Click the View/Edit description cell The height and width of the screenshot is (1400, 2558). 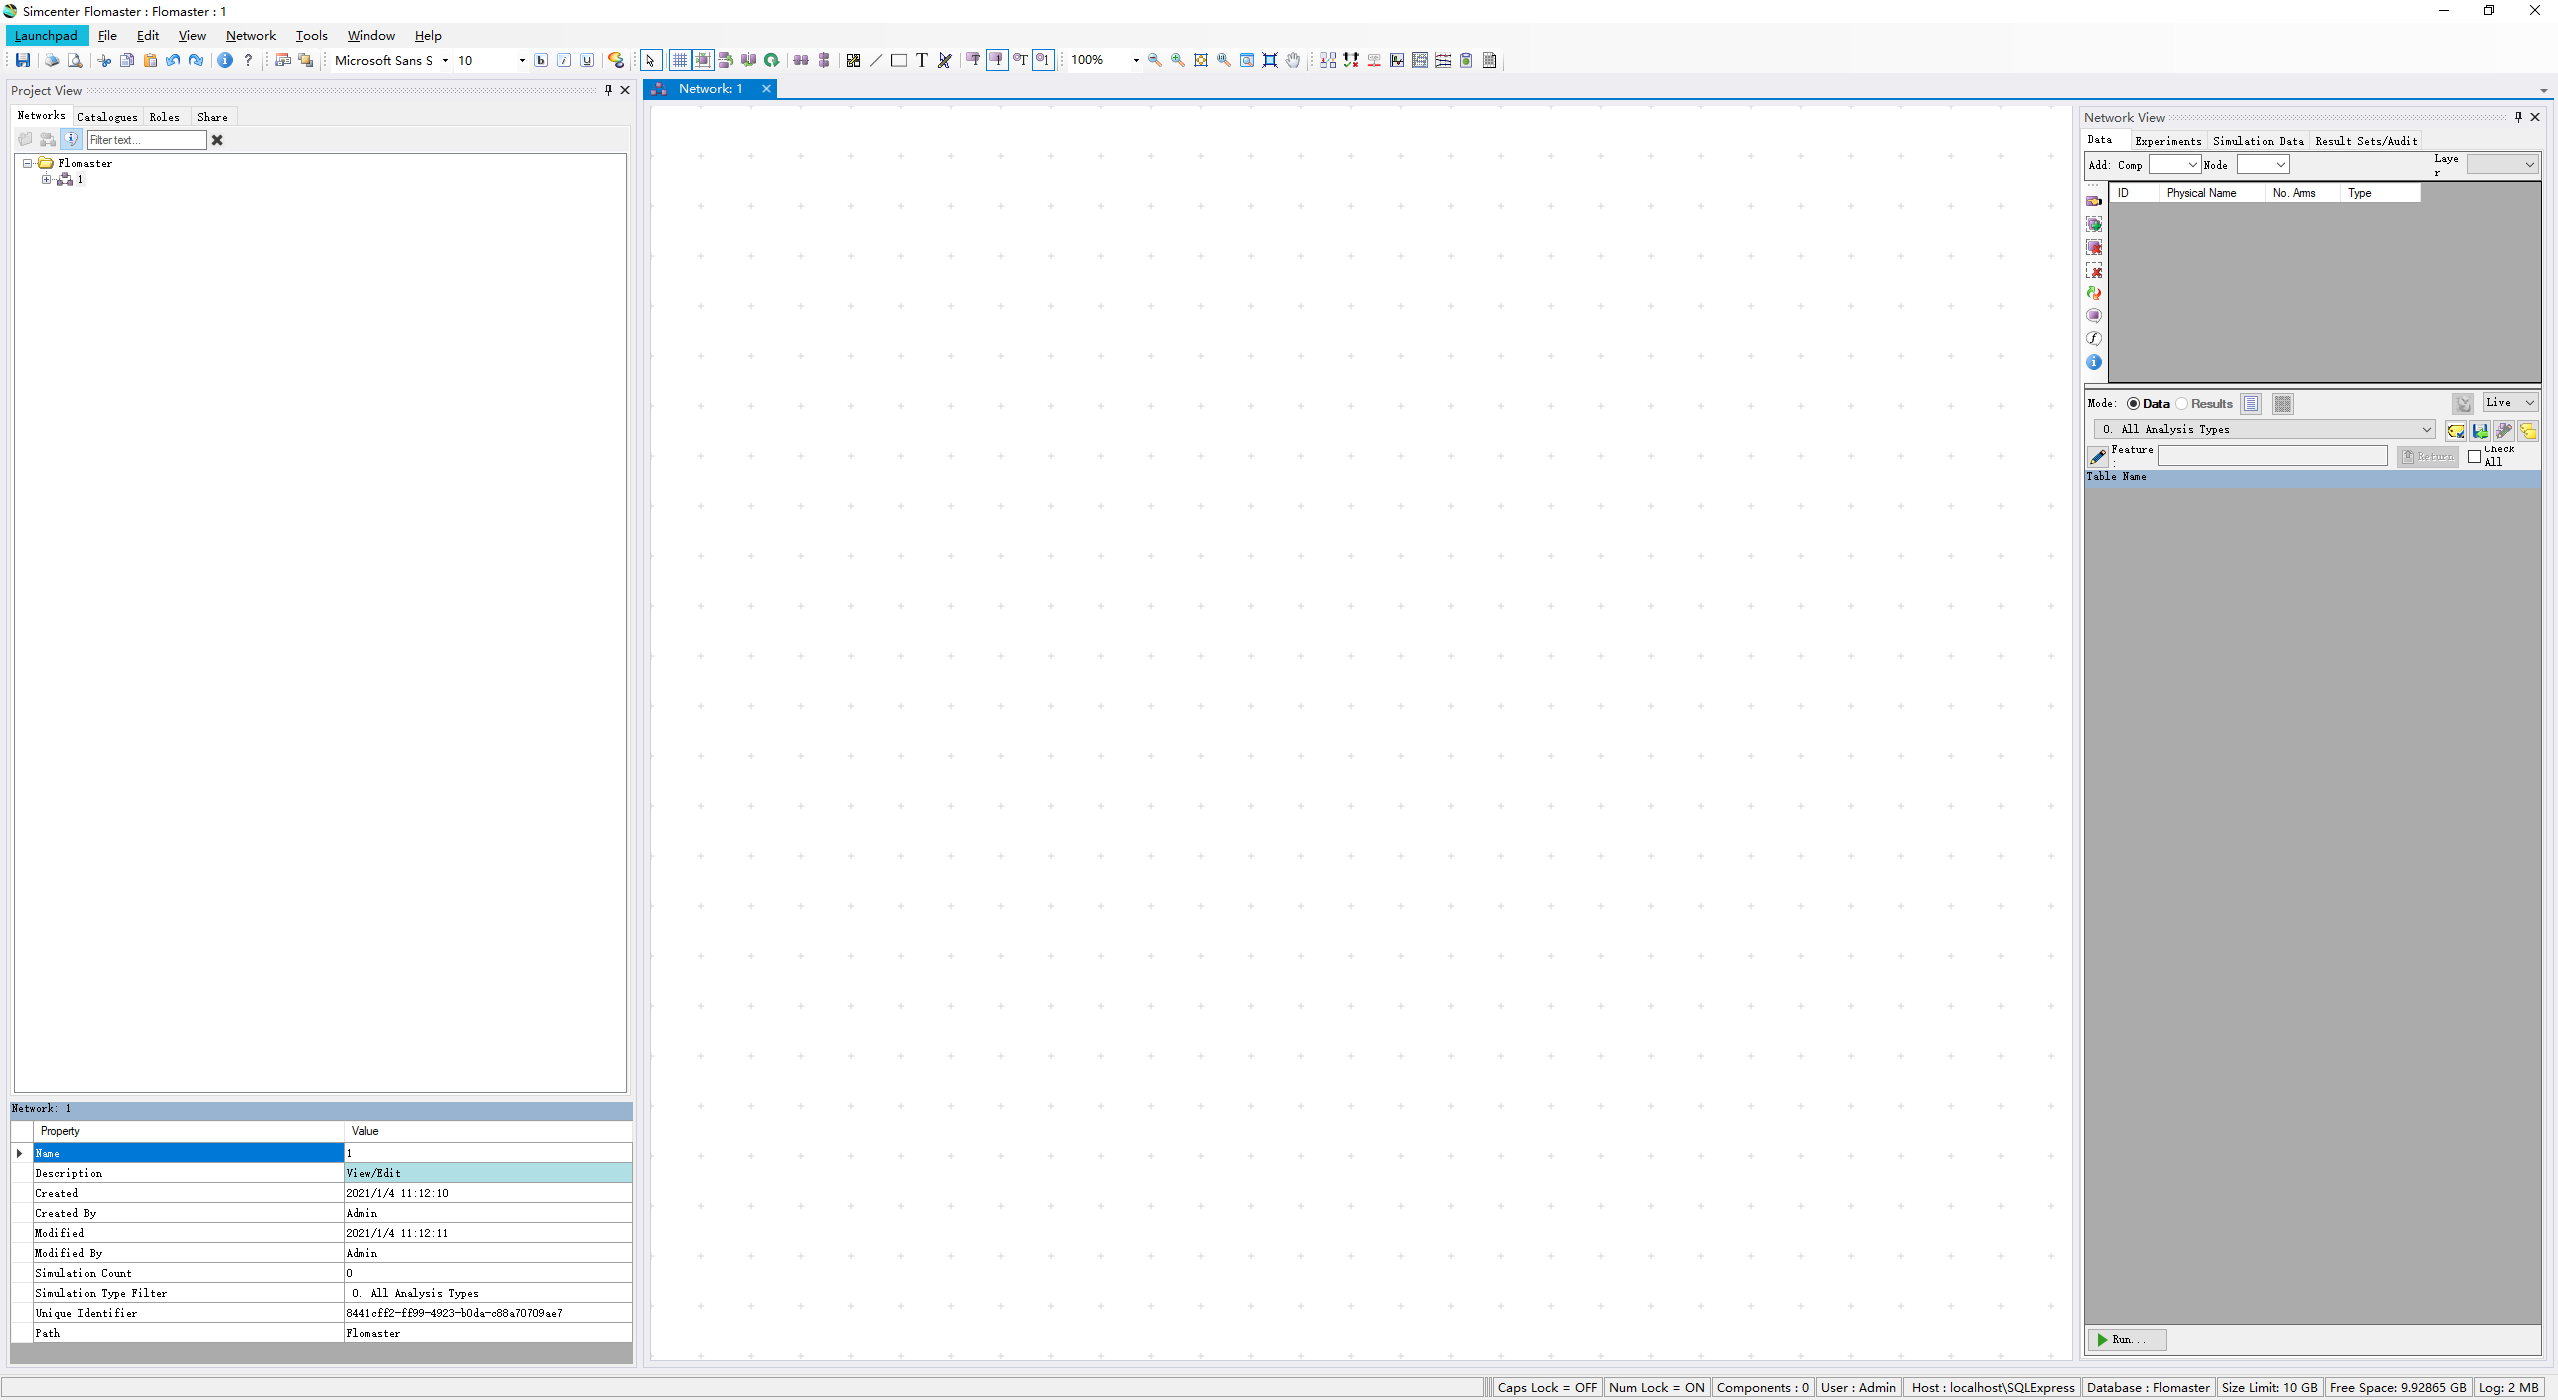(x=488, y=1173)
